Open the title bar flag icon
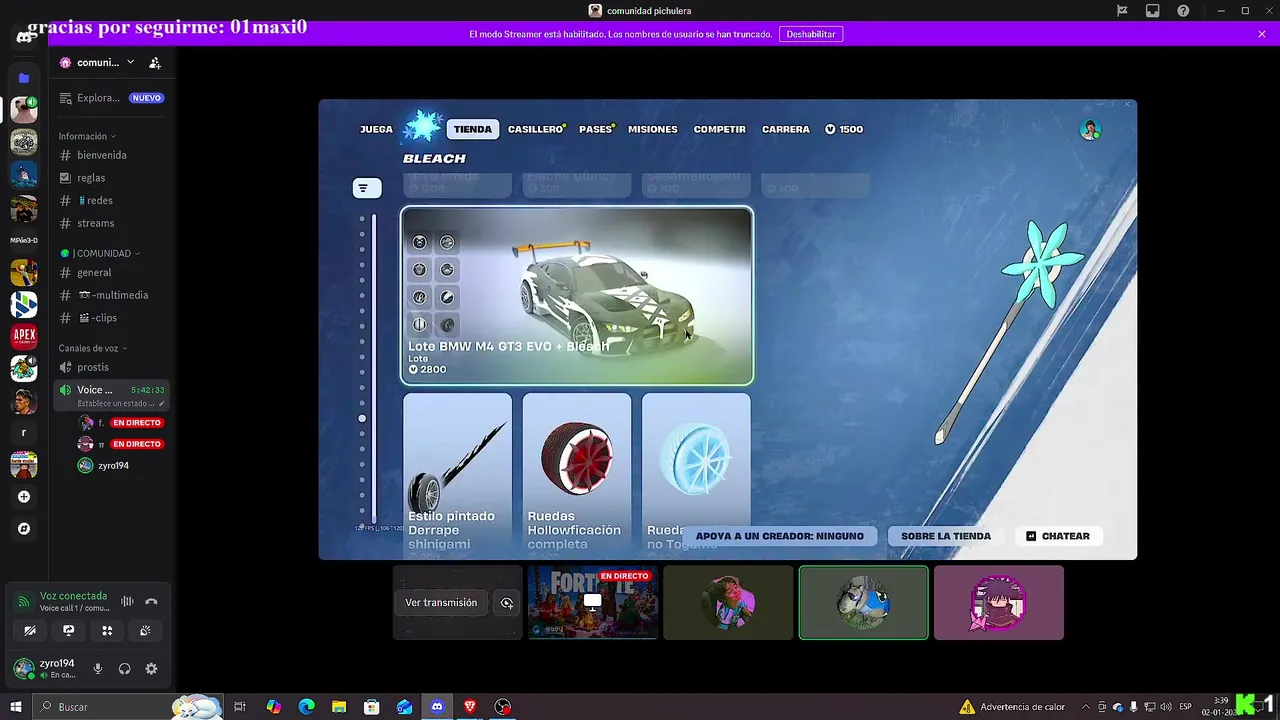The width and height of the screenshot is (1280, 720). [1122, 11]
